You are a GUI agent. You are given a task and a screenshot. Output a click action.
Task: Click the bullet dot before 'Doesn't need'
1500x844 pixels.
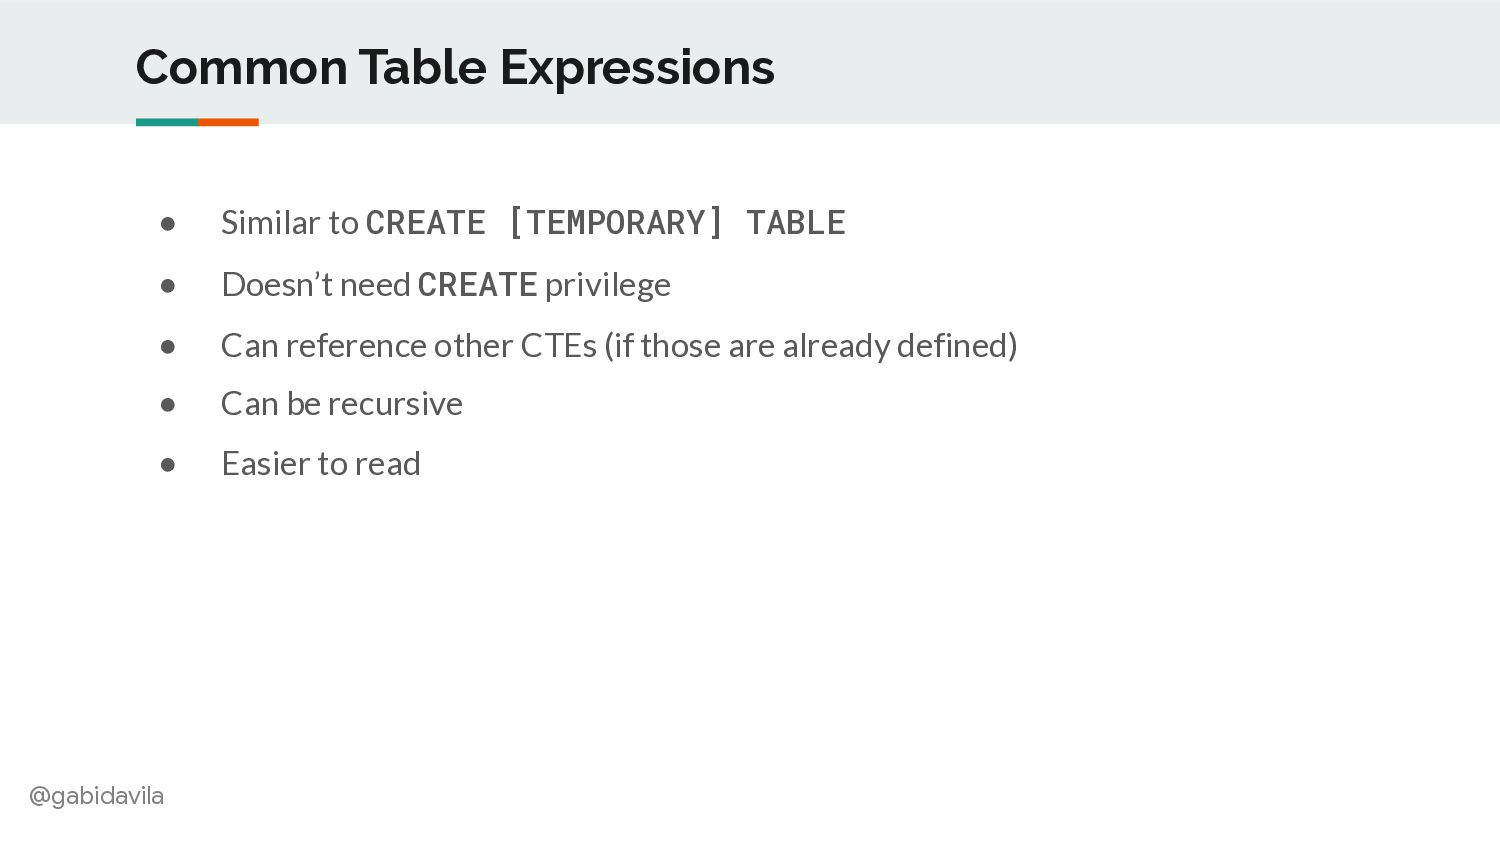(168, 286)
